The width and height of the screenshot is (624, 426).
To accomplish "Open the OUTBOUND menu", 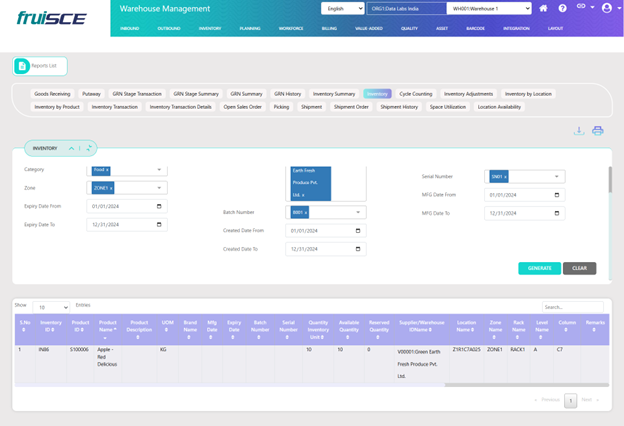I will [169, 29].
